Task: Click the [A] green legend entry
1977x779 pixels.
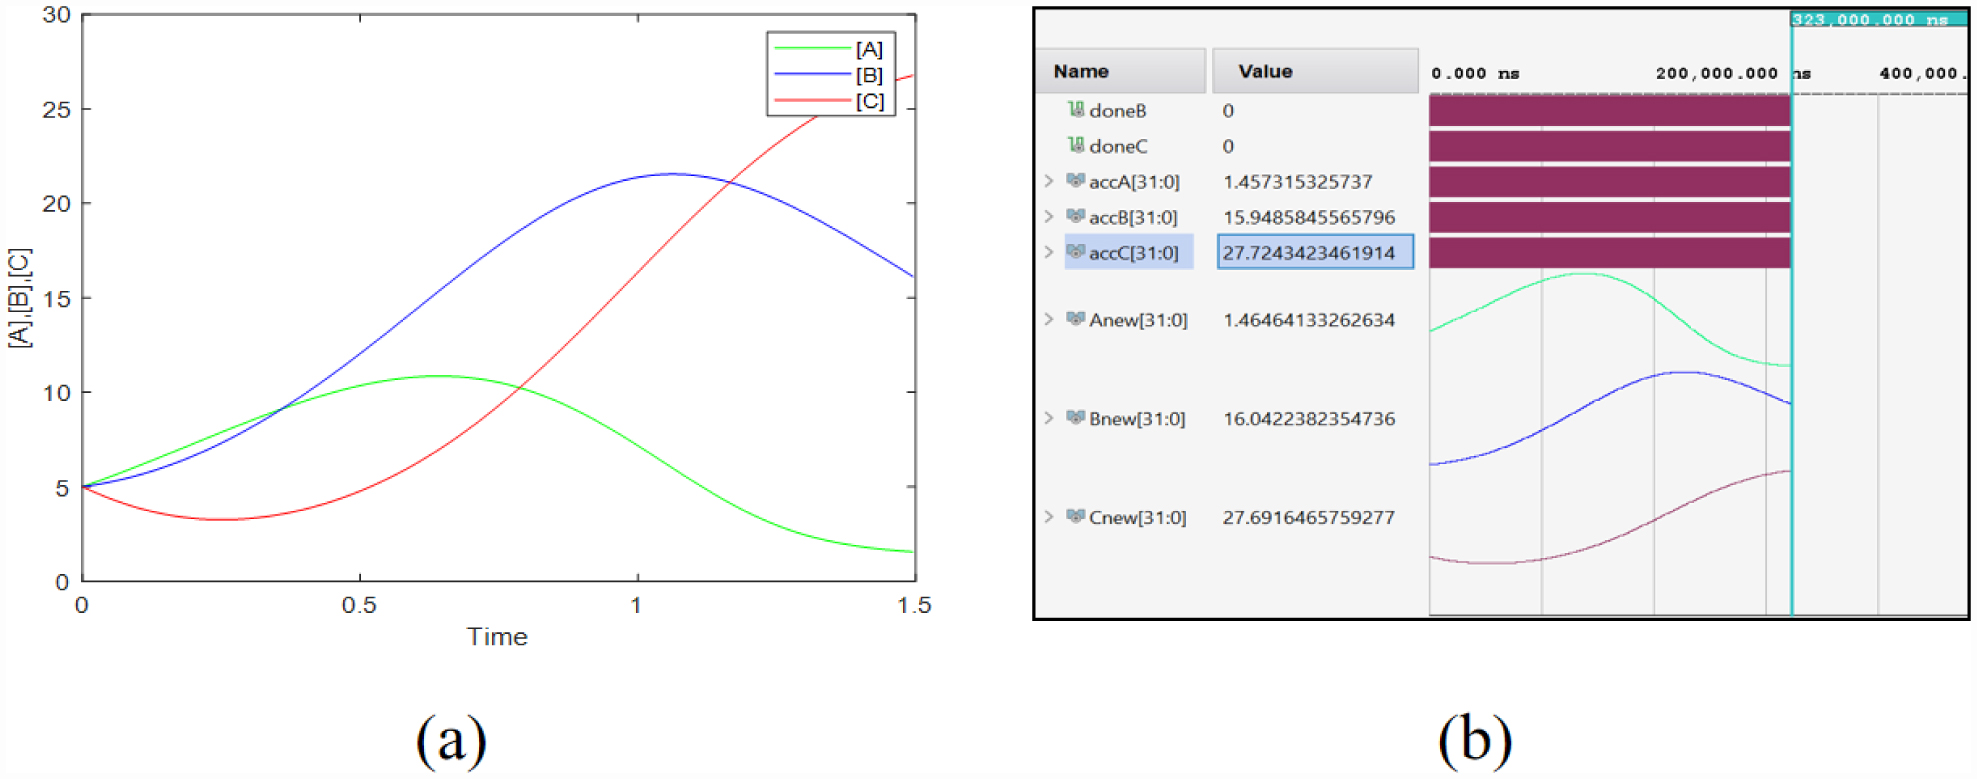Action: pos(830,49)
